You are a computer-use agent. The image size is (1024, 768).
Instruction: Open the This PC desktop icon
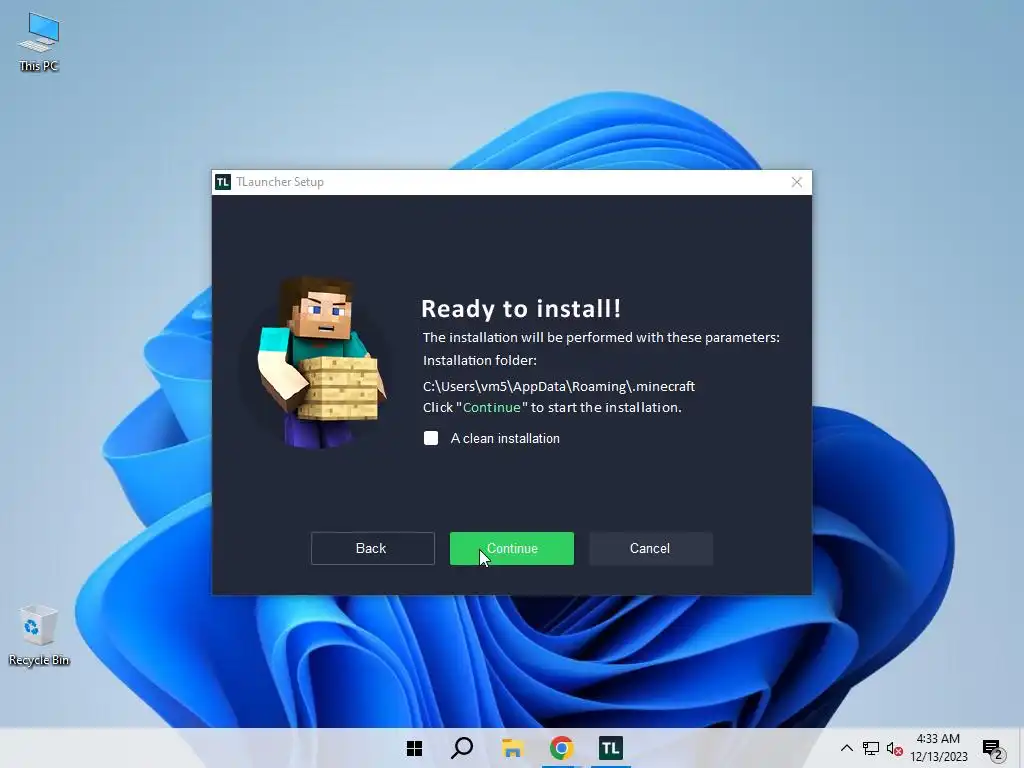(x=39, y=42)
